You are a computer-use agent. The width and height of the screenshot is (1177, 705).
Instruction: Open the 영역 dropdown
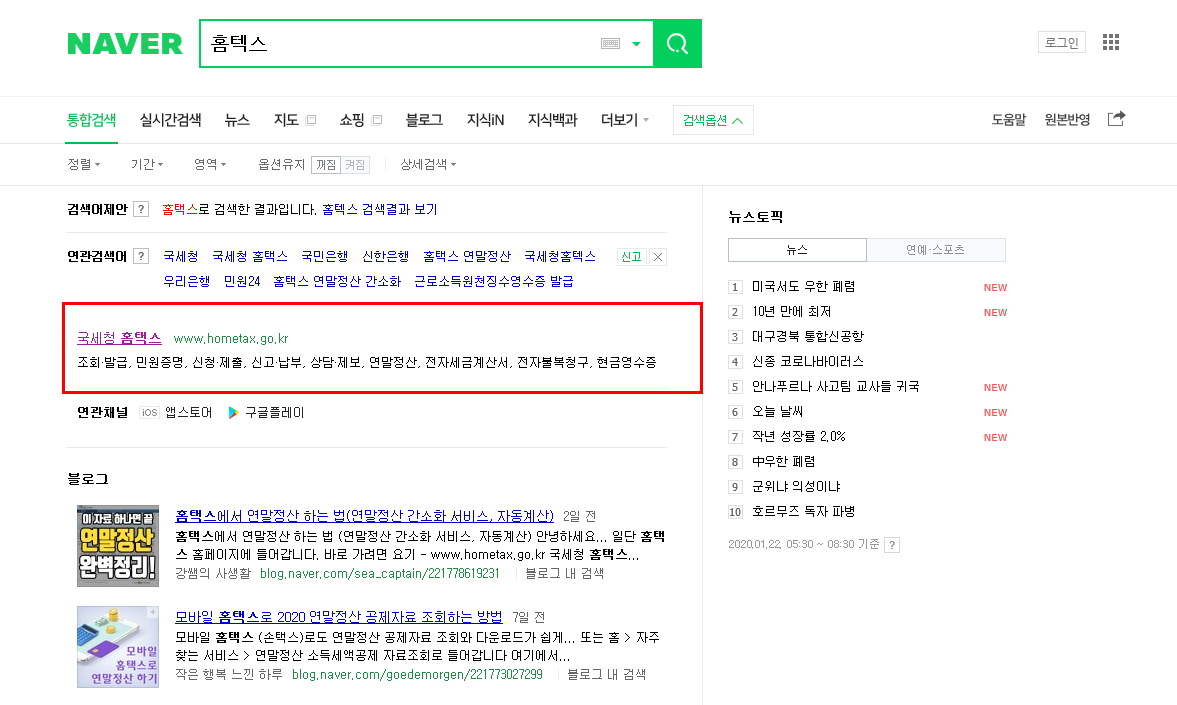pos(210,164)
